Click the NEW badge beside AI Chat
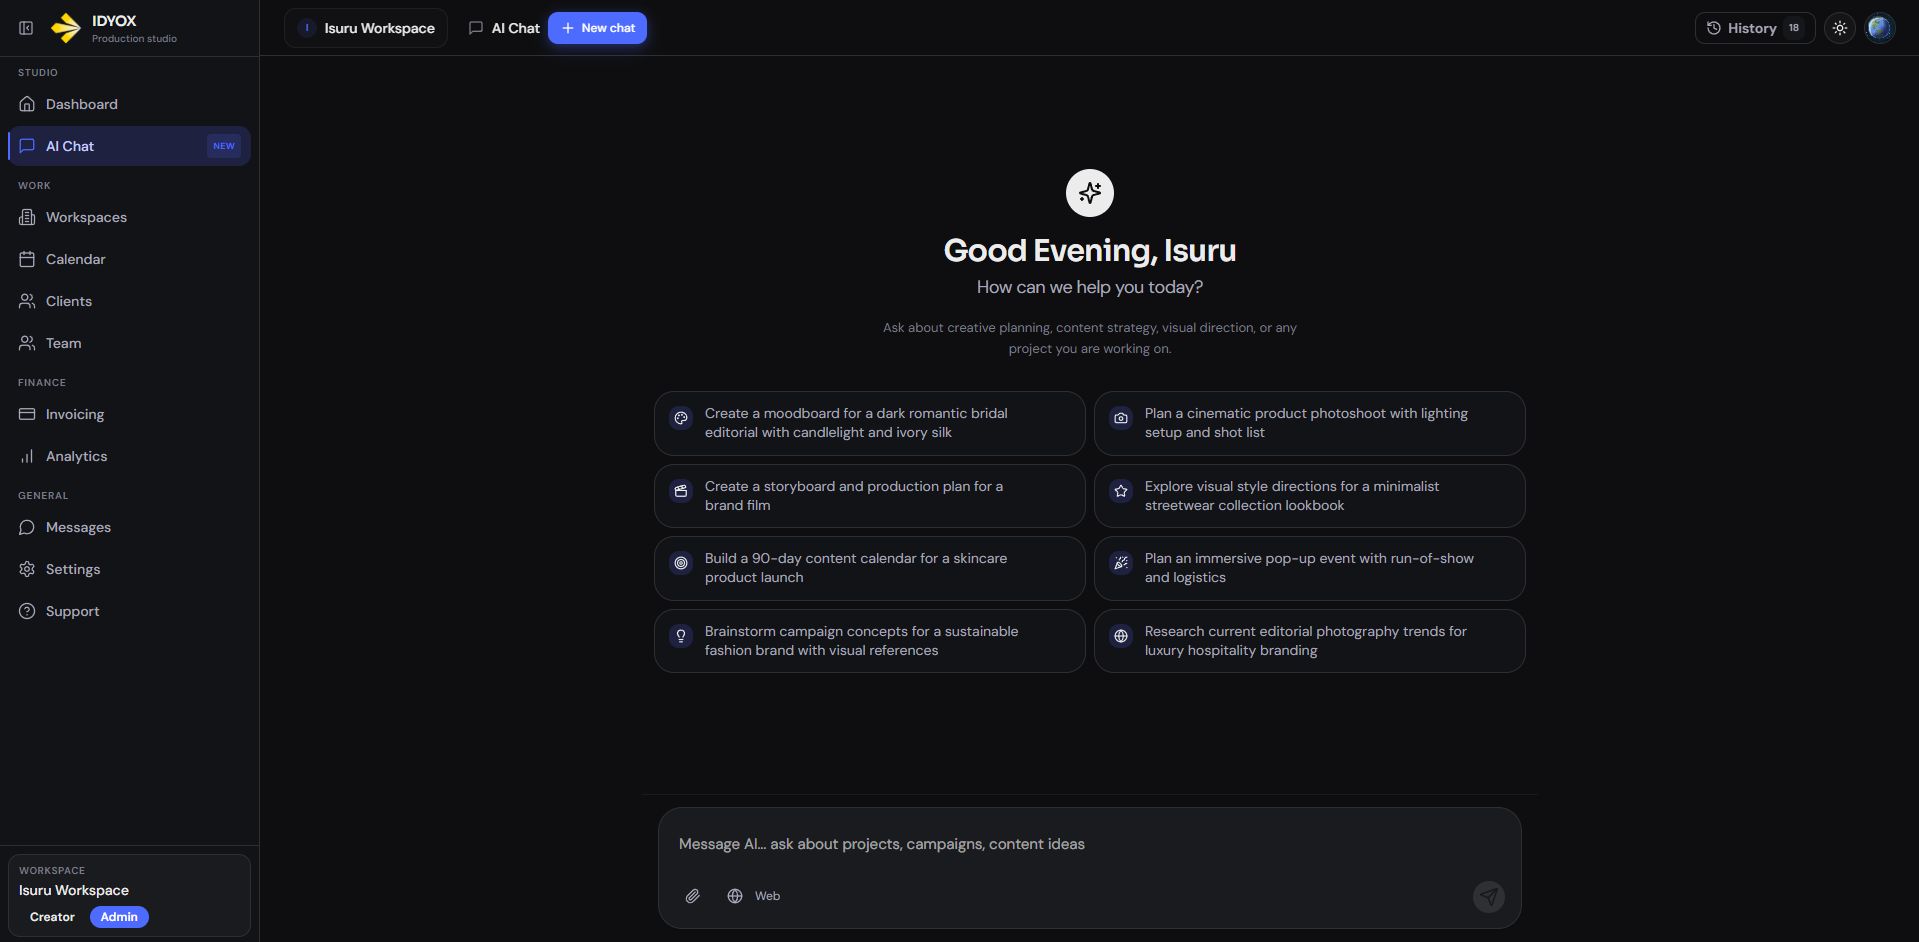The height and width of the screenshot is (942, 1919). (x=224, y=146)
